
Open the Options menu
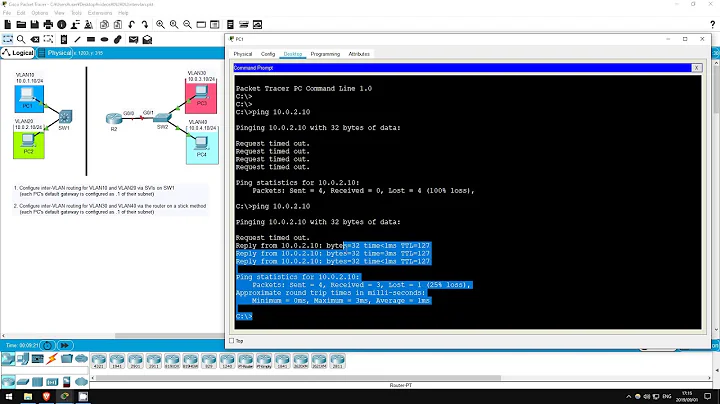(x=40, y=13)
